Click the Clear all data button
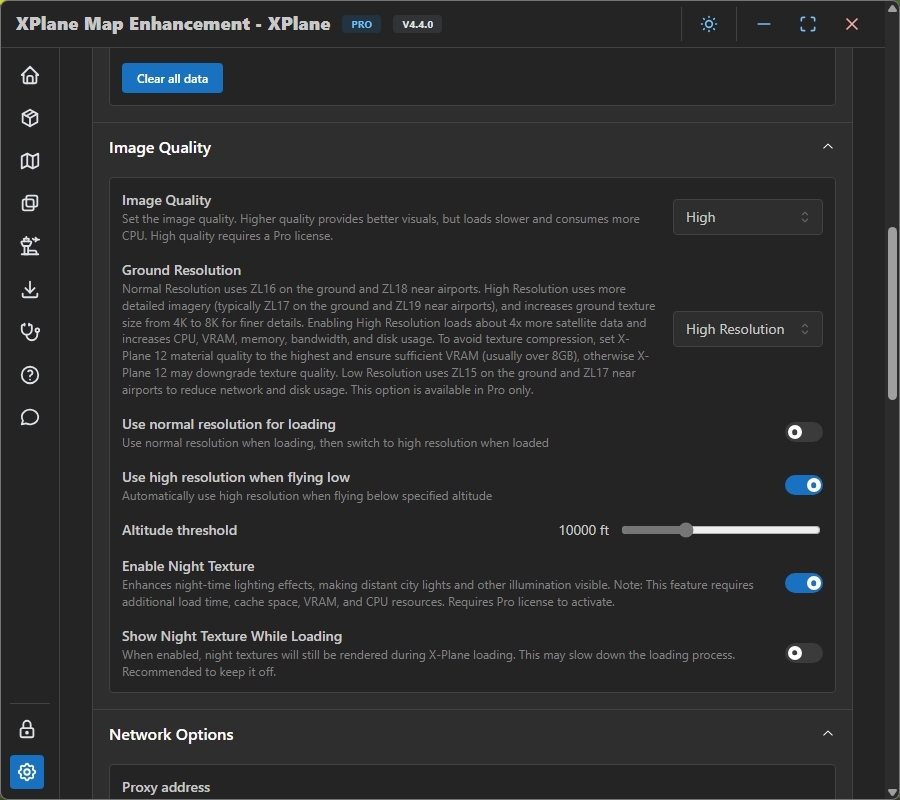The image size is (900, 800). click(x=172, y=78)
